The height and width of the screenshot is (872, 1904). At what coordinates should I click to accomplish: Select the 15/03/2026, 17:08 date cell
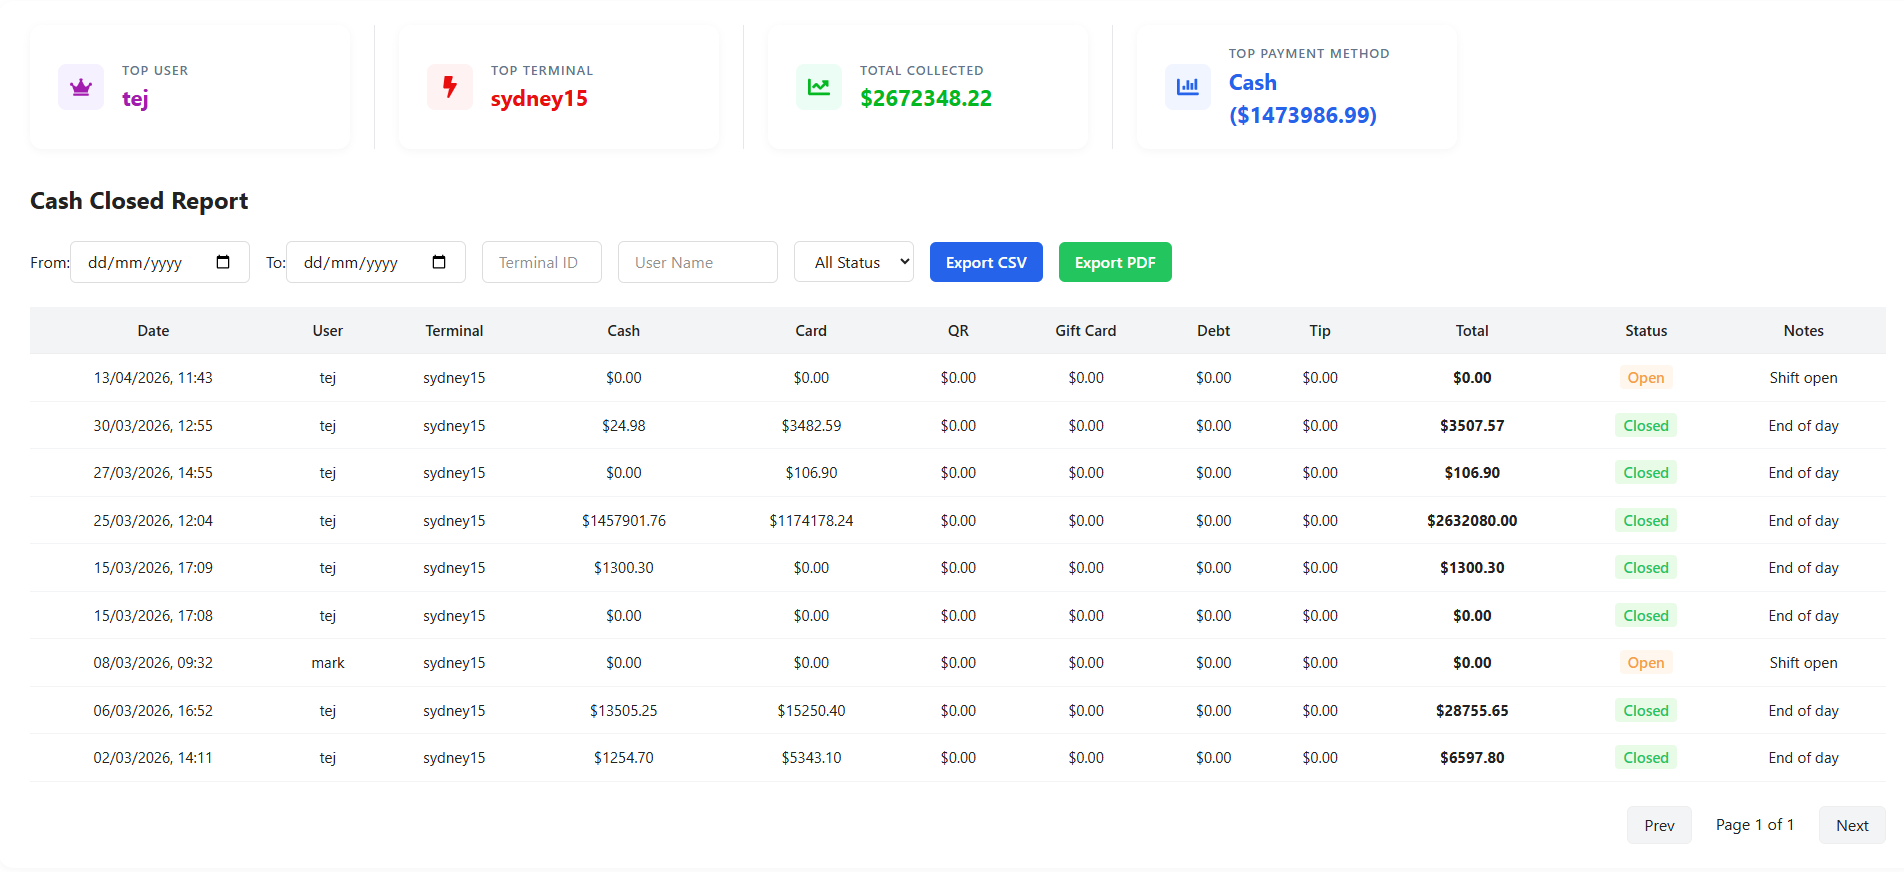pos(153,616)
